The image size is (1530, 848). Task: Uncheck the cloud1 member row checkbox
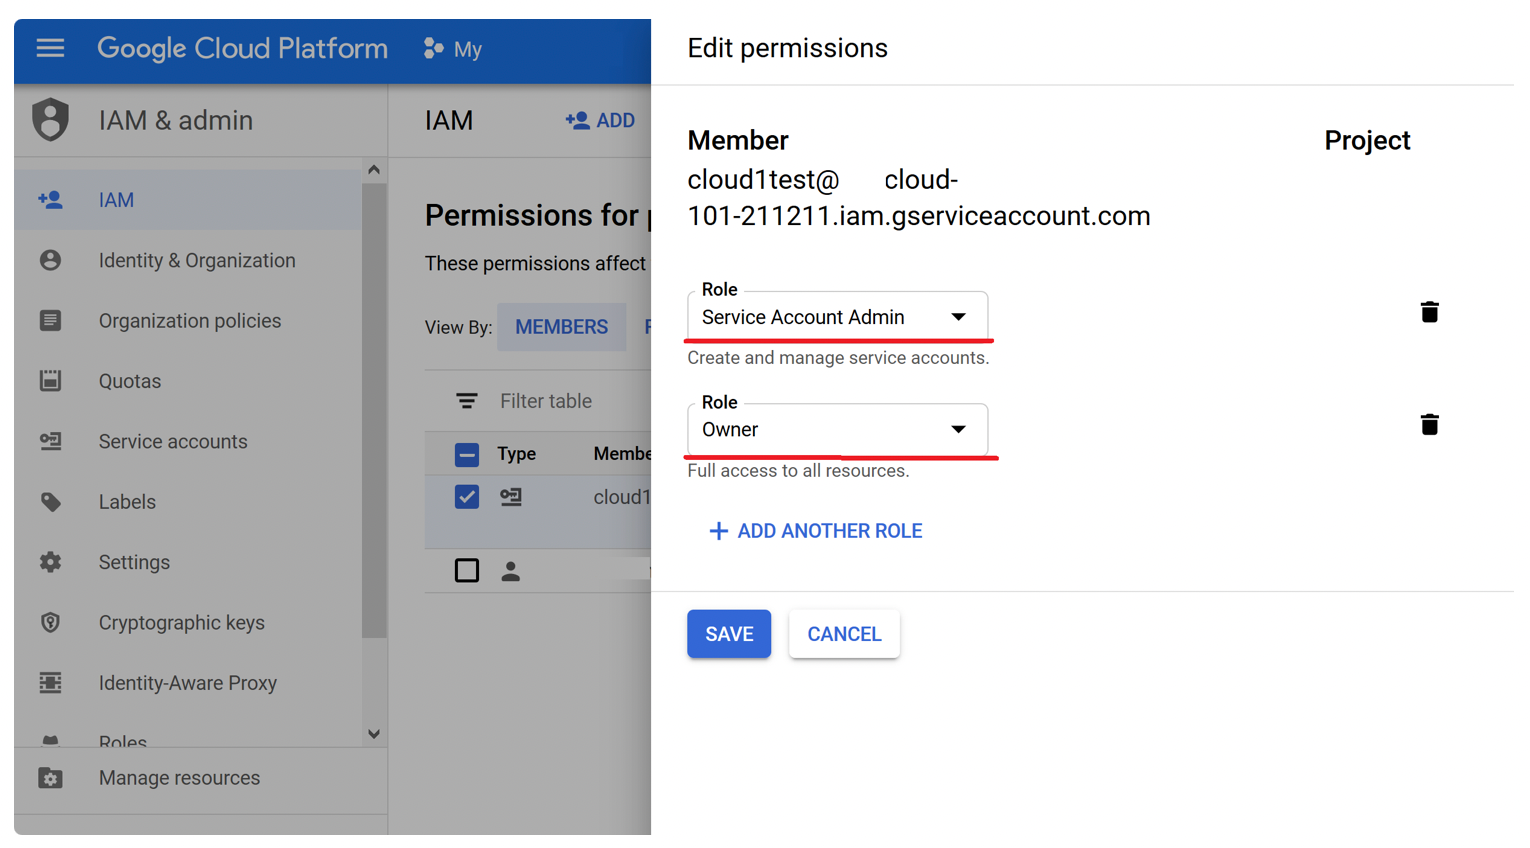tap(466, 497)
